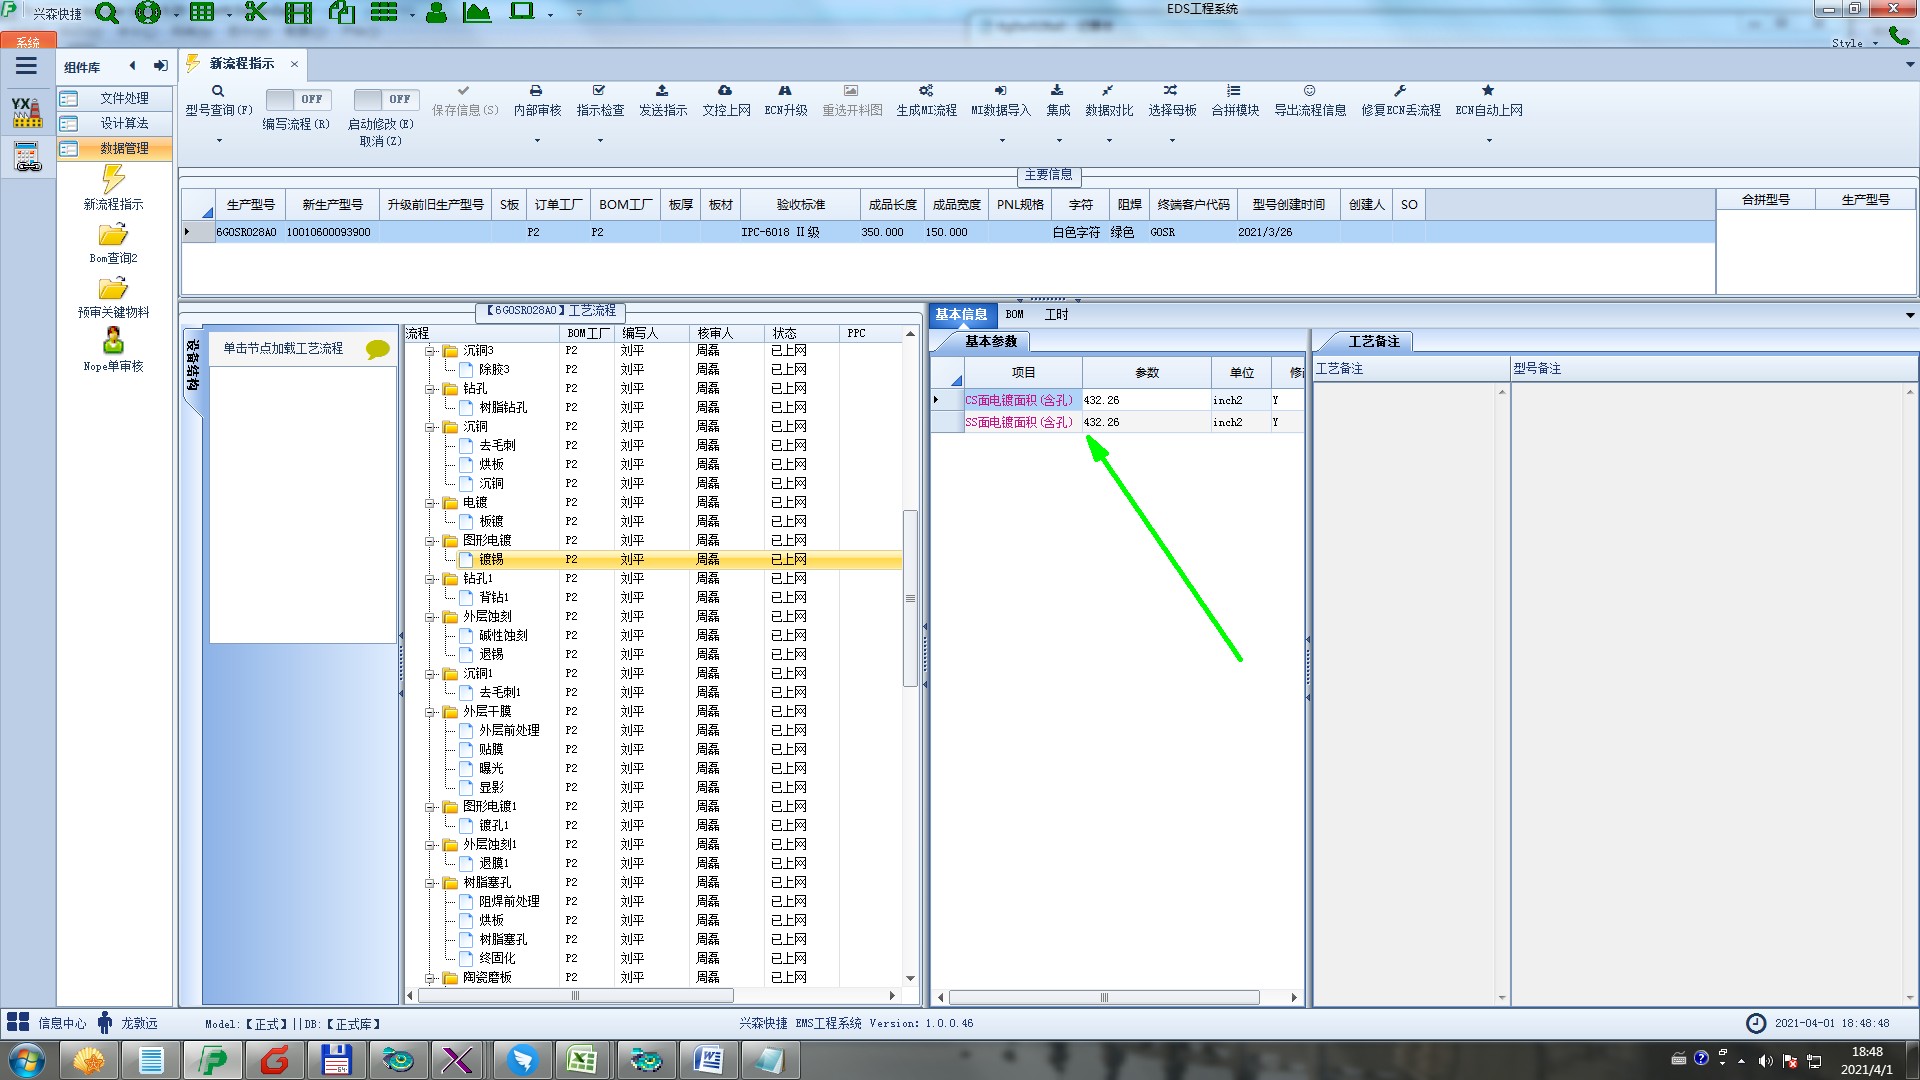Open dropdown under 型号查询(F)
Screen dimensions: 1920x1080
pos(219,140)
